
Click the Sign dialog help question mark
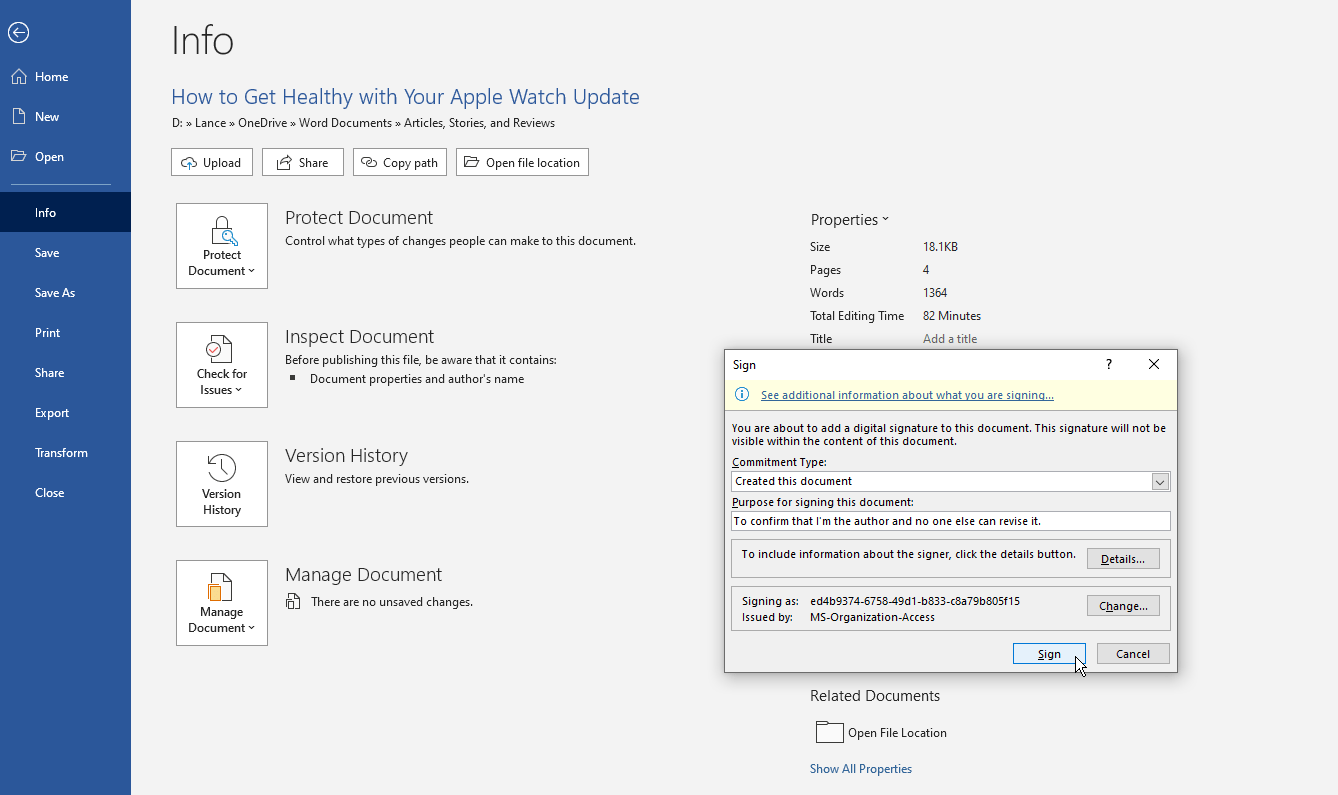click(1108, 365)
